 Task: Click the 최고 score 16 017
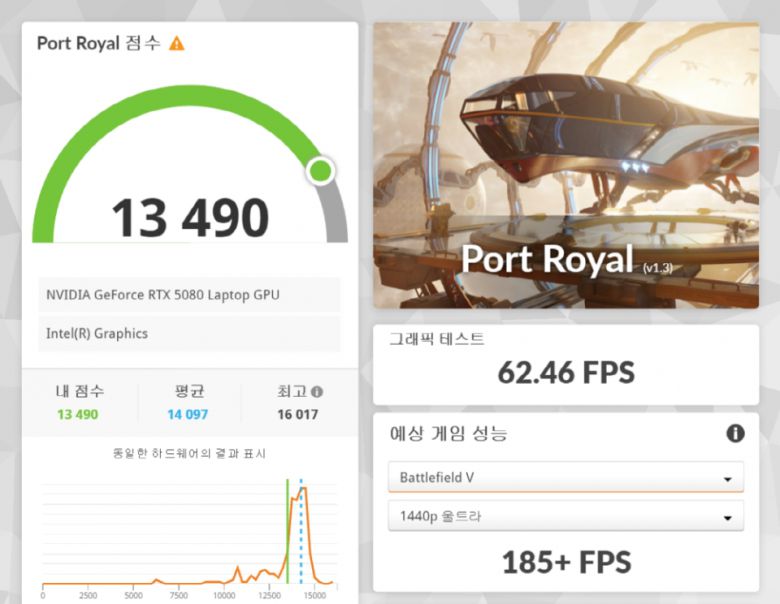(297, 414)
